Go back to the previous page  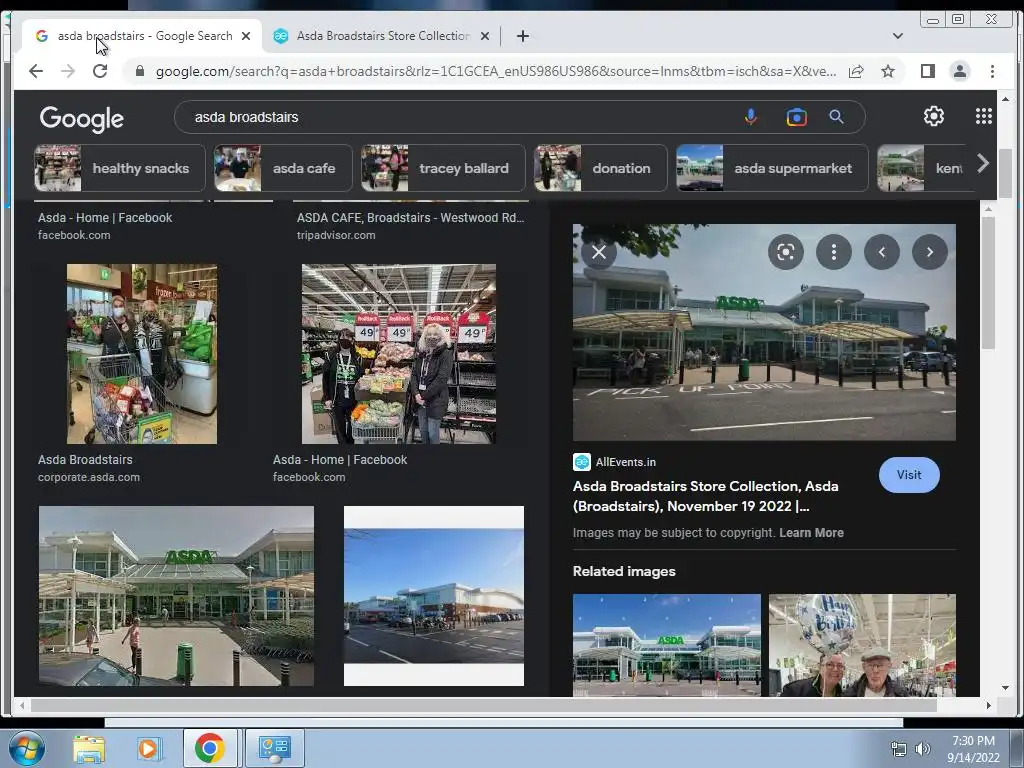coord(36,71)
